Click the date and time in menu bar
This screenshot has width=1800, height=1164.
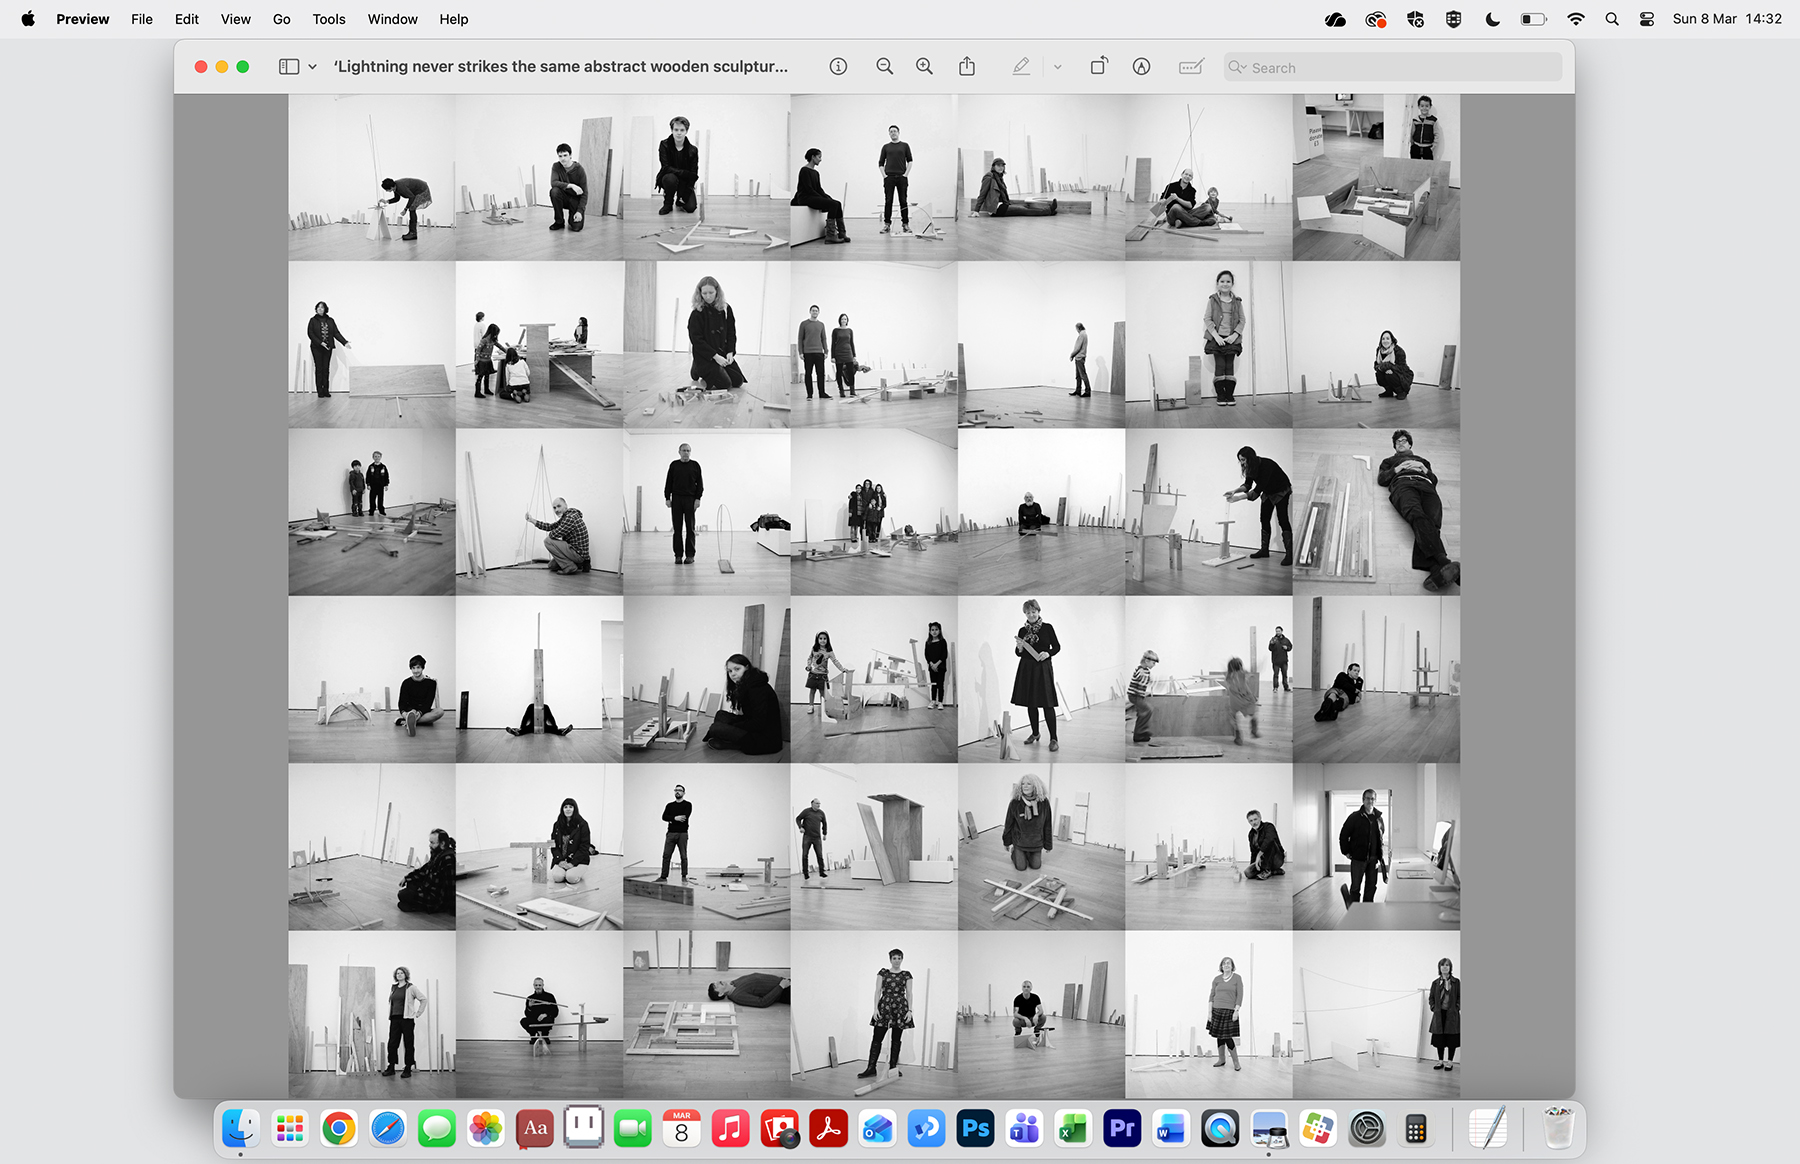(1727, 19)
